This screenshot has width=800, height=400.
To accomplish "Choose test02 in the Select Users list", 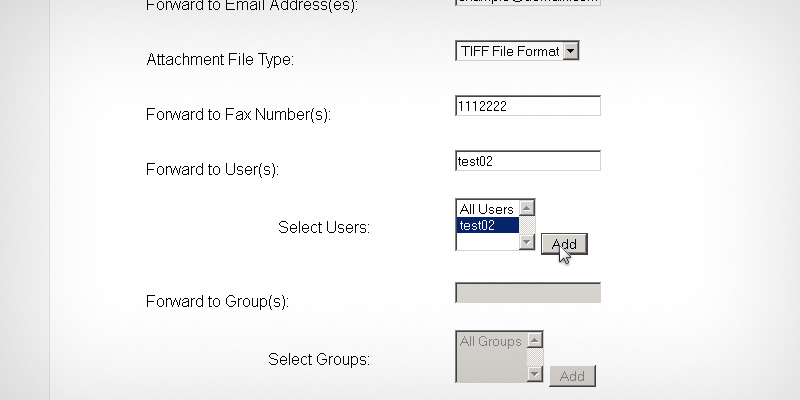I will pyautogui.click(x=487, y=225).
